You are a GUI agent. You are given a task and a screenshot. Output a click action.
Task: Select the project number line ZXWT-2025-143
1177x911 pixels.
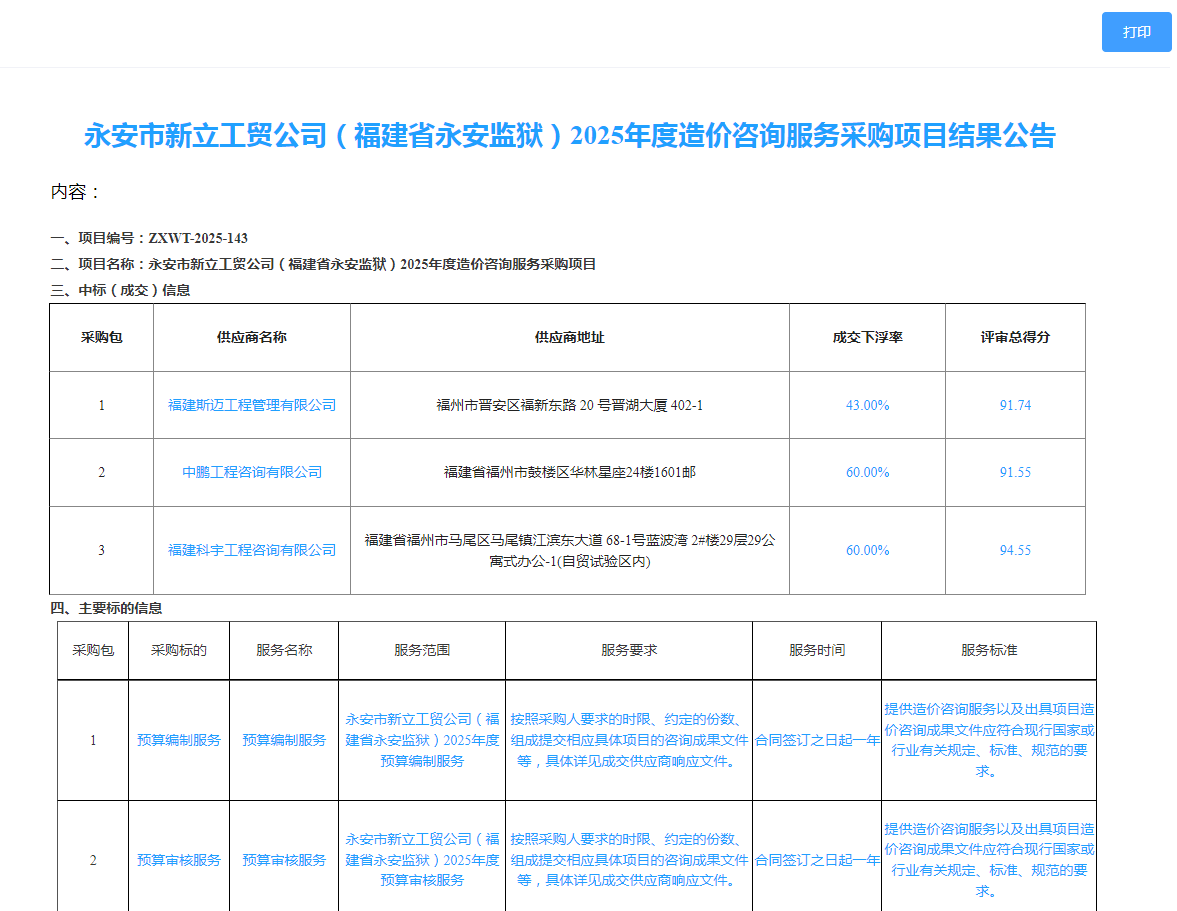[149, 239]
